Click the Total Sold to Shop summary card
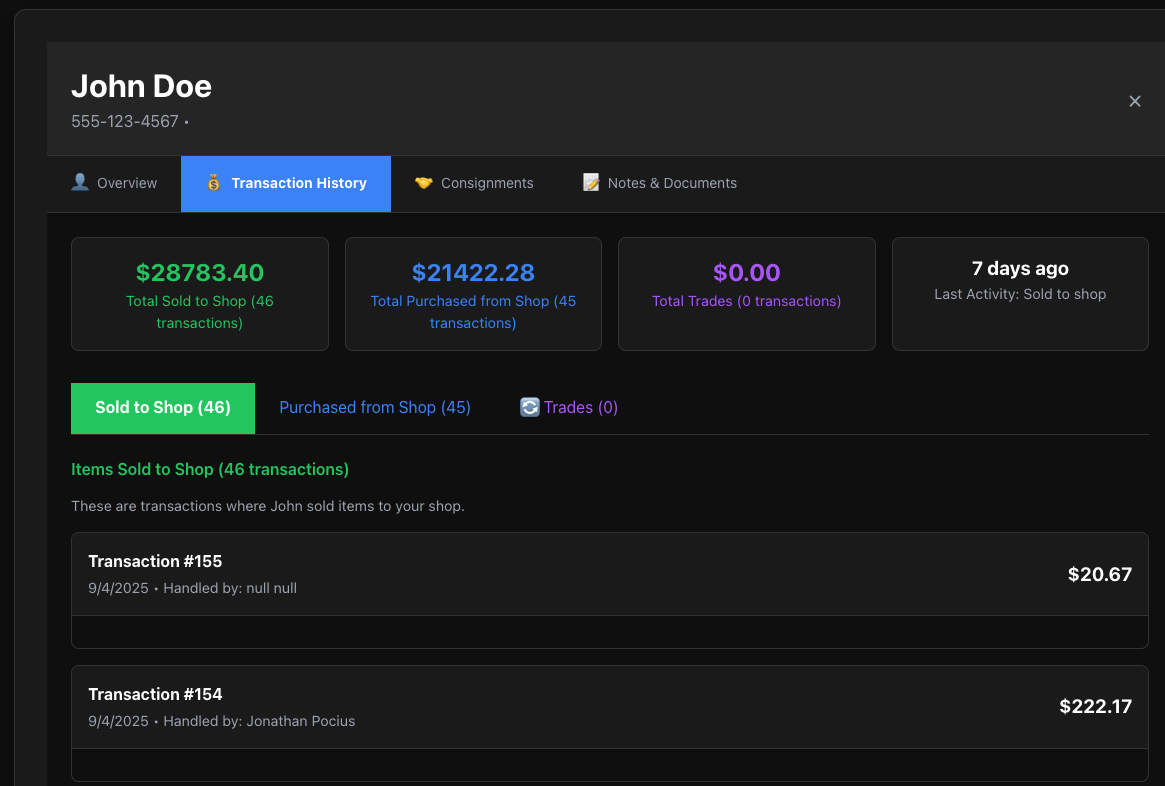Viewport: 1165px width, 786px height. (199, 293)
